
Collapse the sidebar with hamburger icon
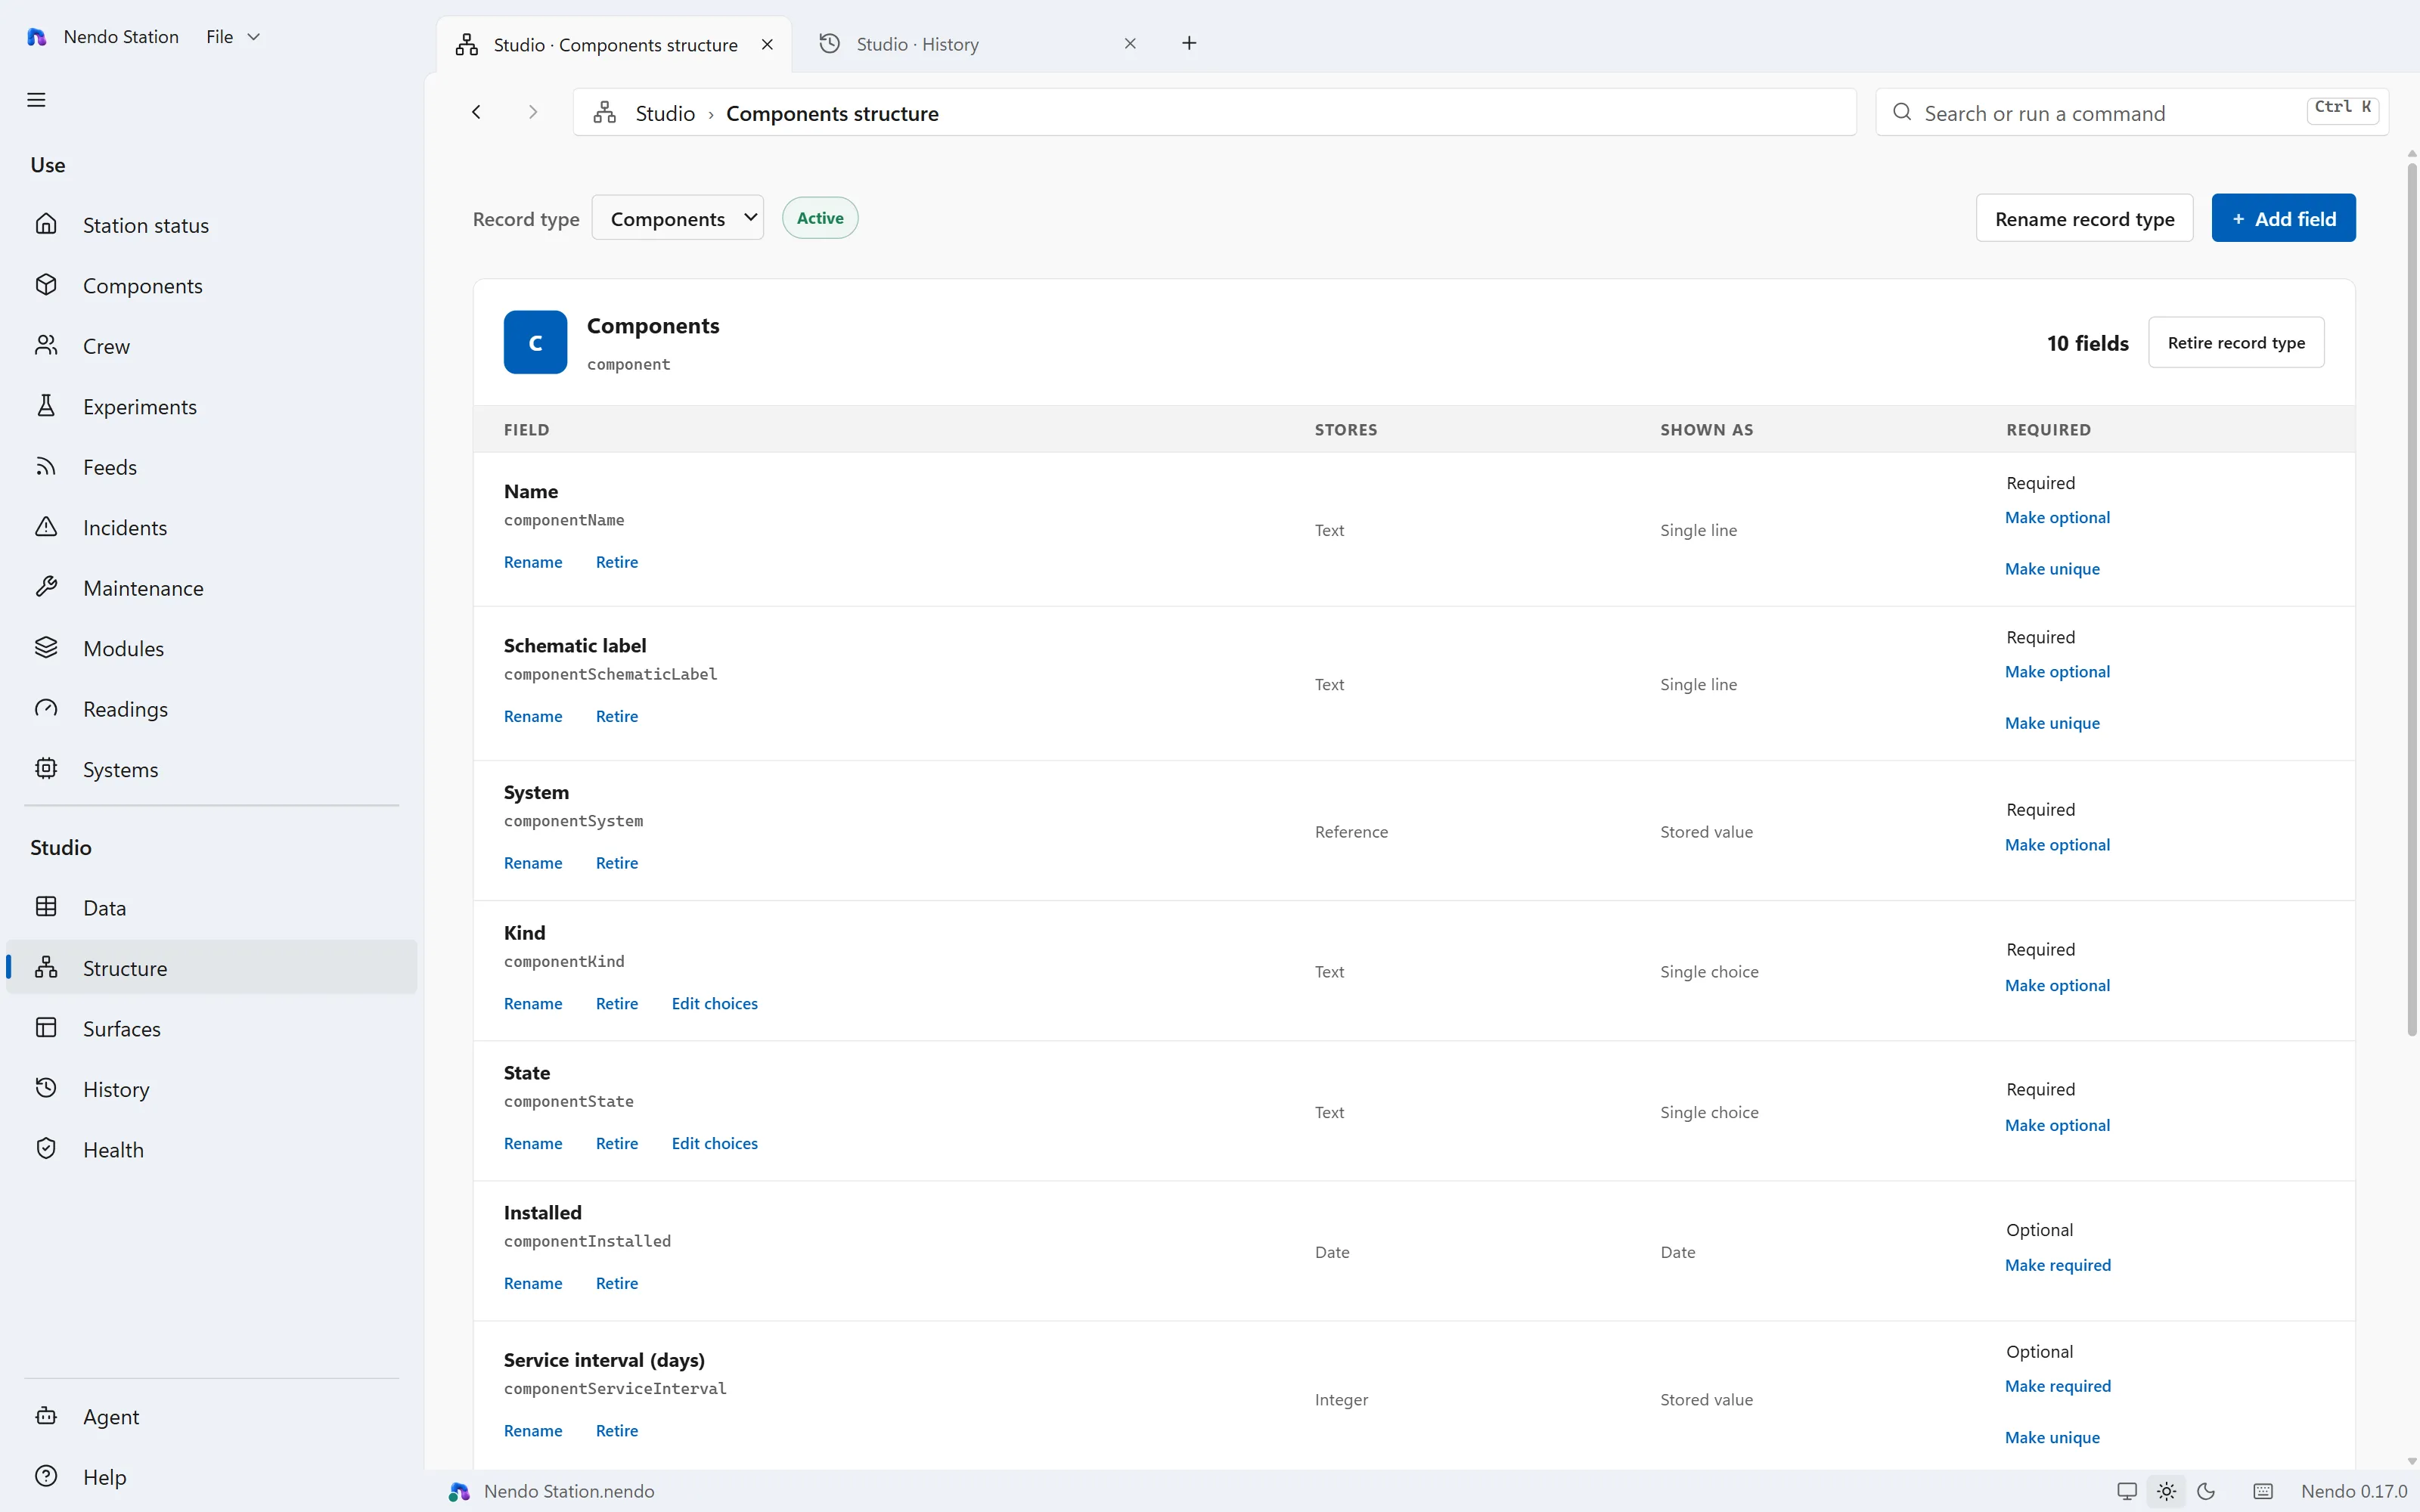pyautogui.click(x=36, y=100)
